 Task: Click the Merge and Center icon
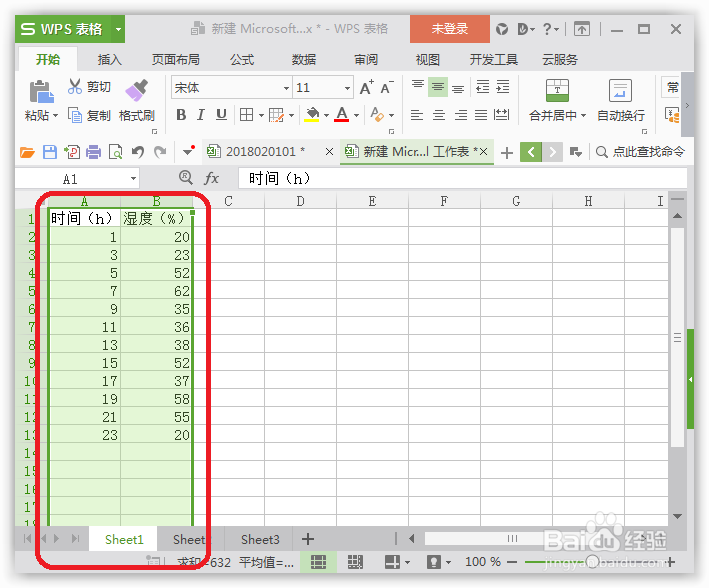(557, 90)
